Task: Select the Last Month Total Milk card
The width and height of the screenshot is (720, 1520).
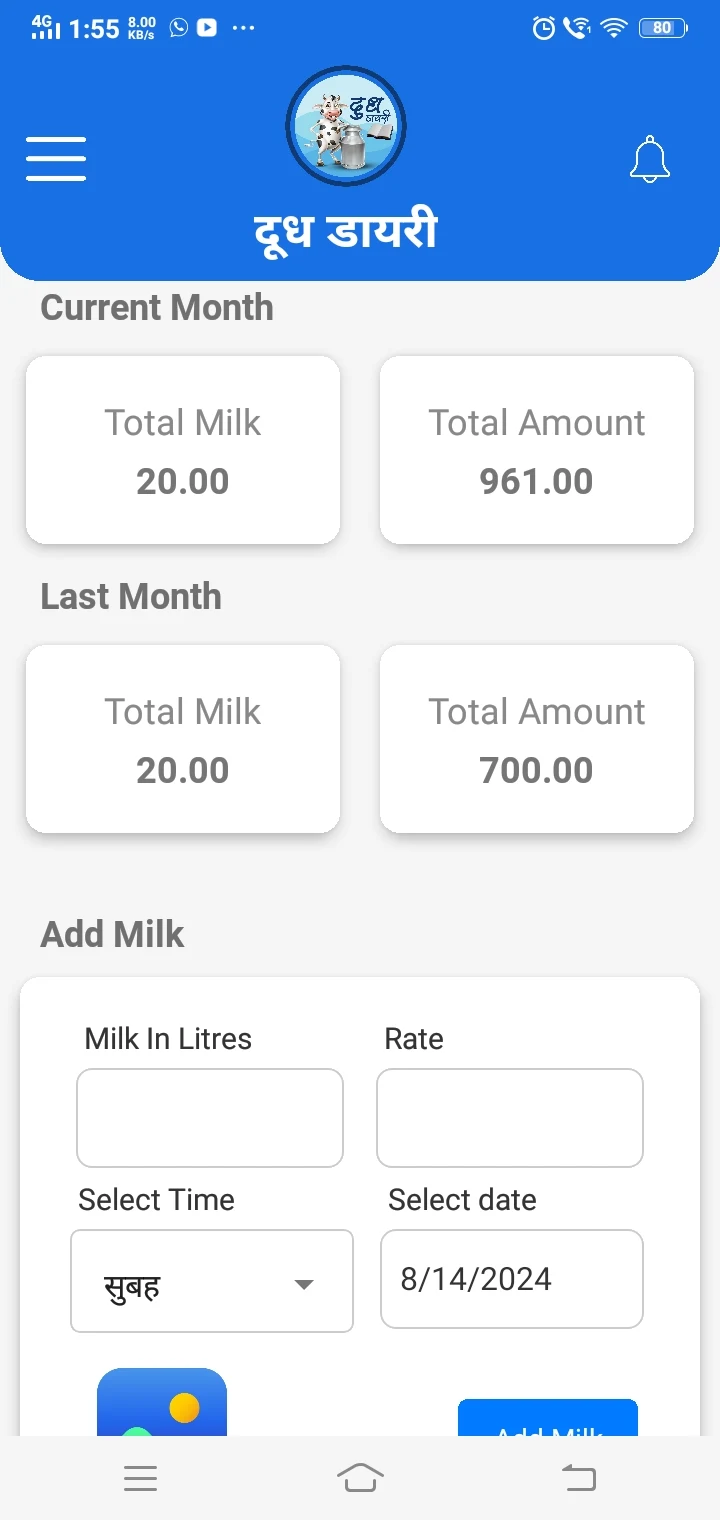Action: pos(183,739)
